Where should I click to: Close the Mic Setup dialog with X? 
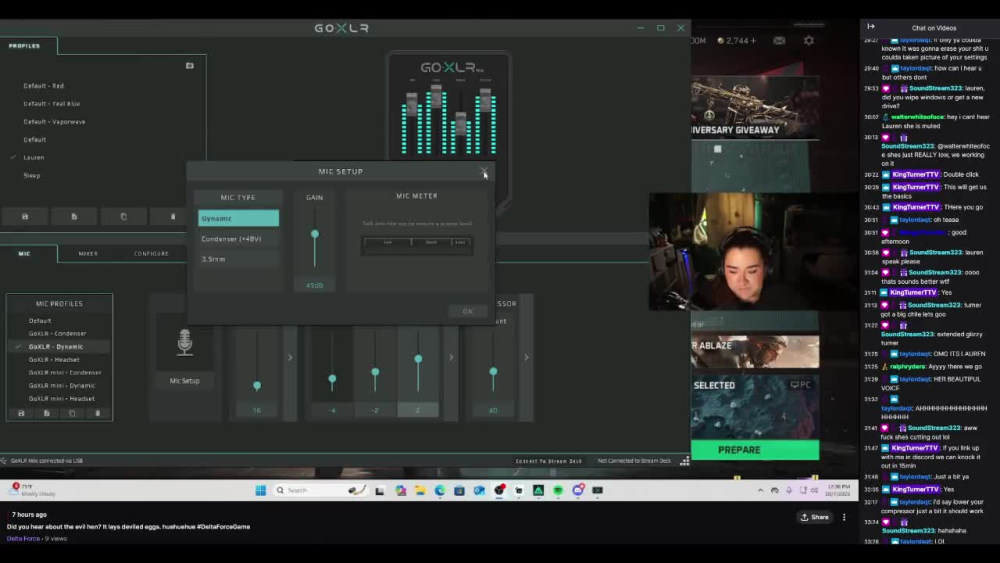[x=484, y=172]
